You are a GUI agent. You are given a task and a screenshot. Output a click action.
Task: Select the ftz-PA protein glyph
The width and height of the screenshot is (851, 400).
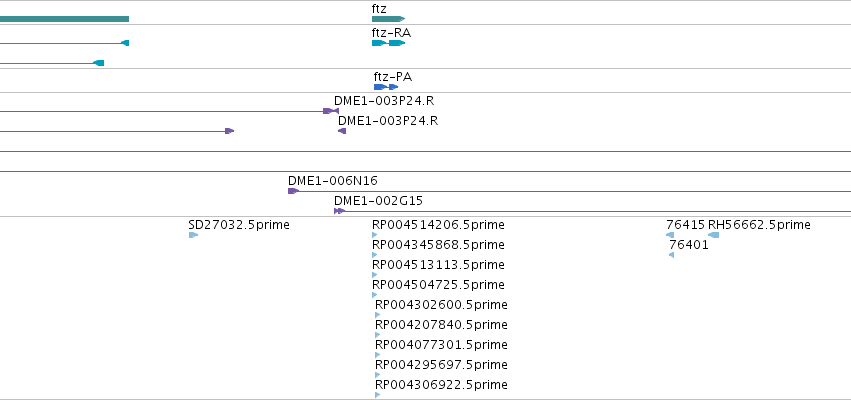click(x=386, y=87)
